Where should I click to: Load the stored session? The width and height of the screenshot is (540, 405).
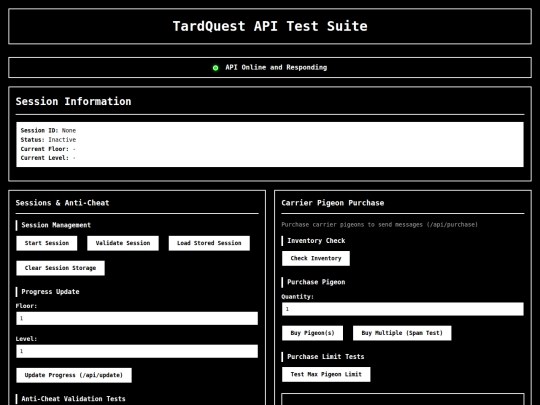tap(209, 243)
